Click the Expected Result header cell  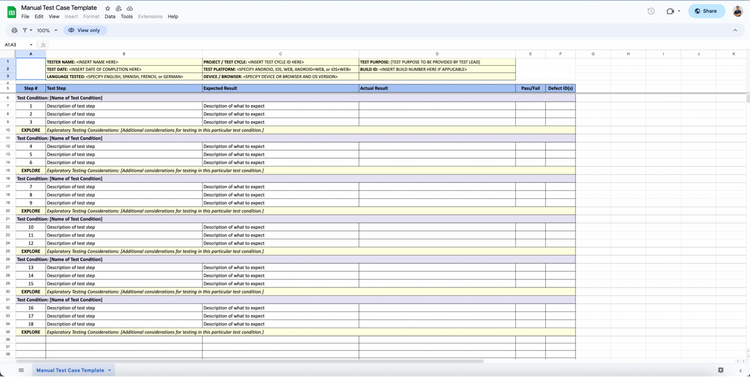coord(280,88)
